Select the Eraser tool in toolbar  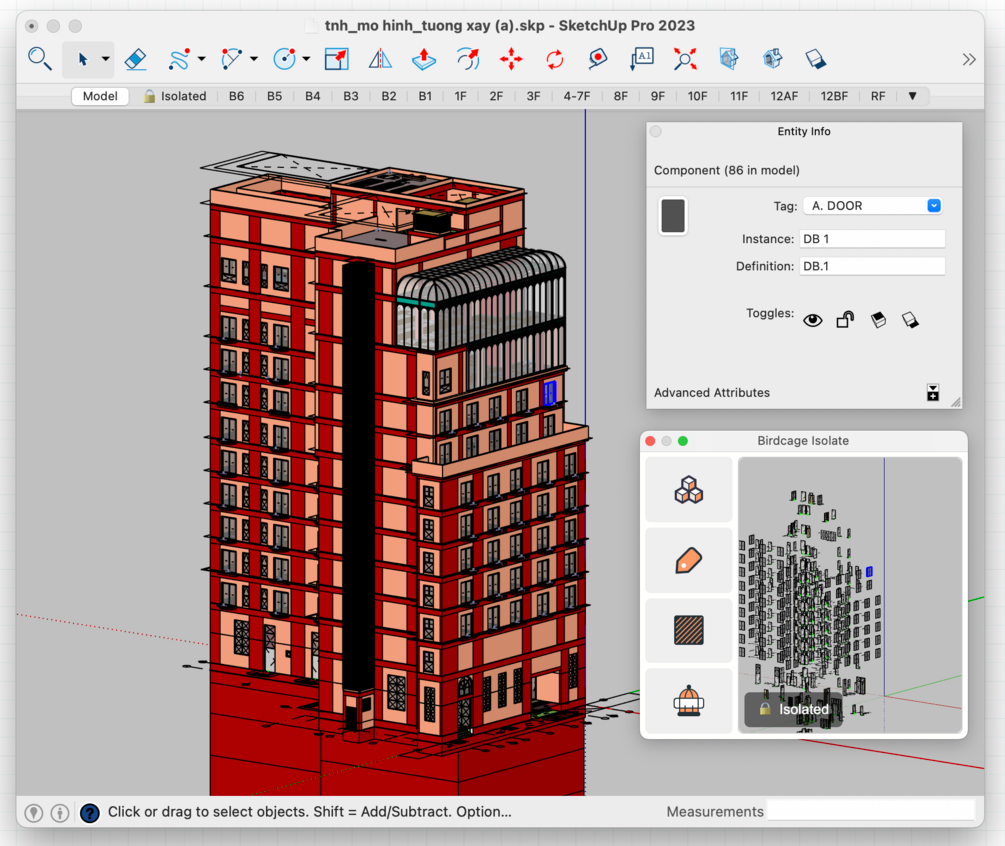point(136,60)
